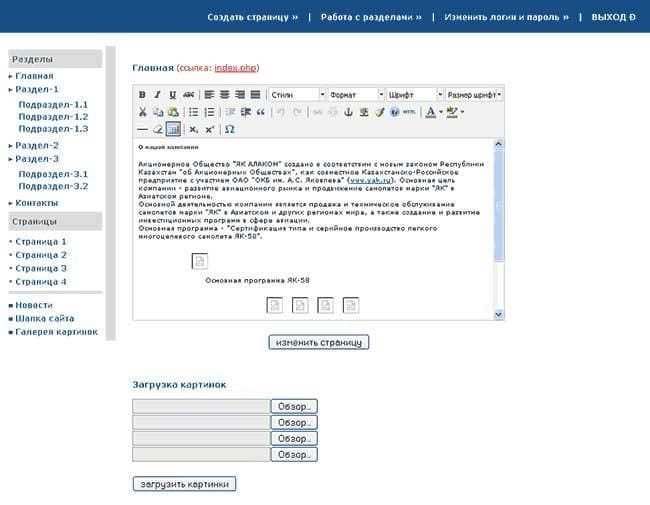650x505 pixels.
Task: Open Изменить логин и пароль
Action: [507, 17]
